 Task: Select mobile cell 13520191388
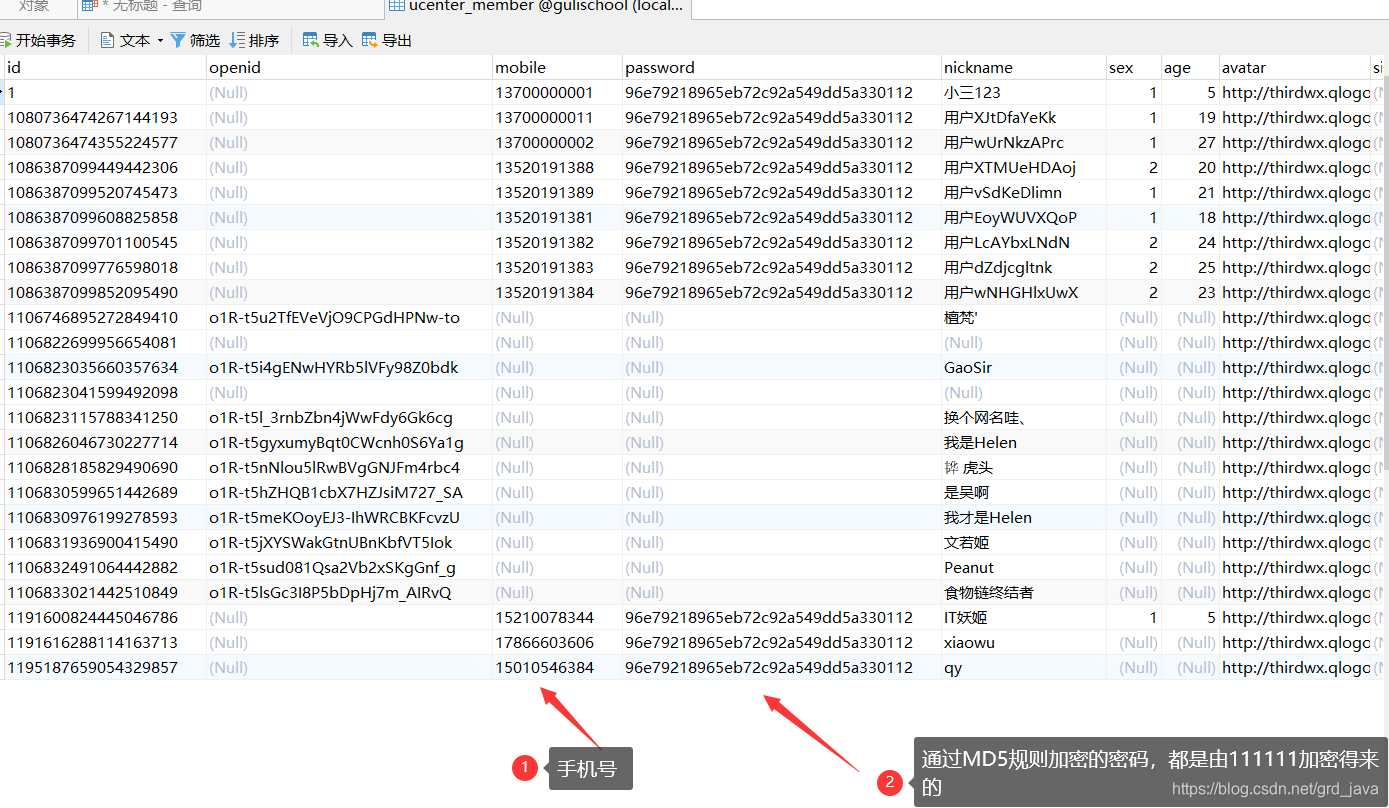(x=557, y=168)
